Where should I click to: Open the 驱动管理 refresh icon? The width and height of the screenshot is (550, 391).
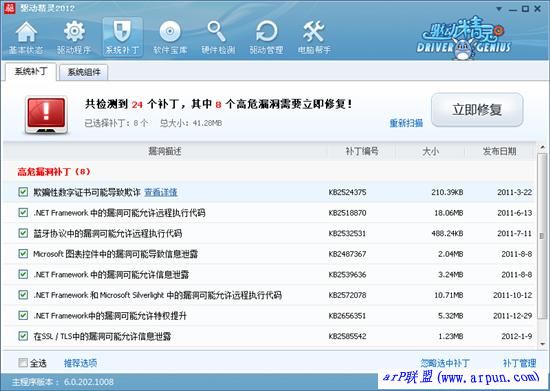pos(266,38)
